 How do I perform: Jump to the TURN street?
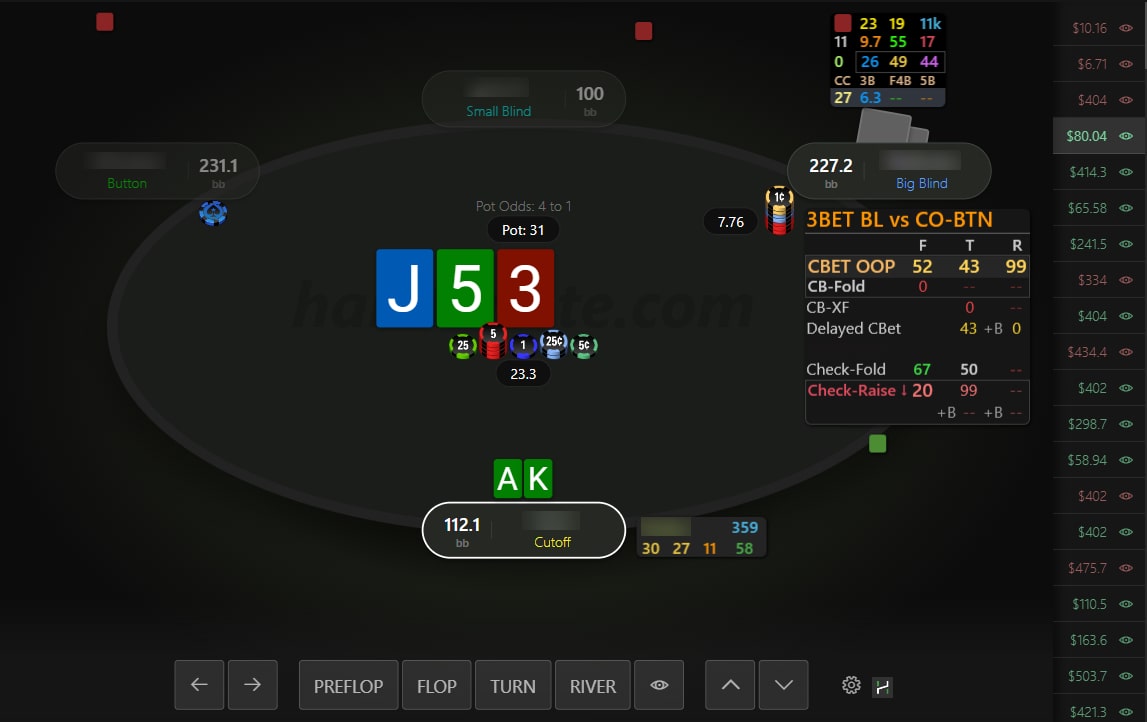tap(513, 685)
